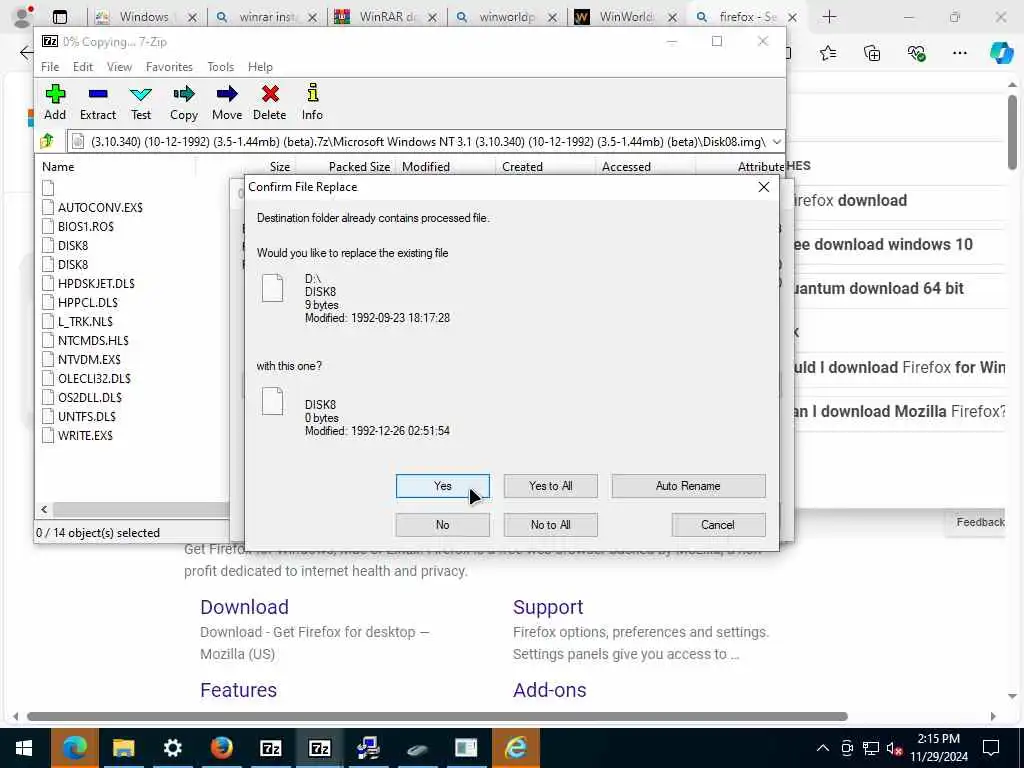Click Yes to replace the file
Viewport: 1024px width, 768px height.
click(443, 486)
